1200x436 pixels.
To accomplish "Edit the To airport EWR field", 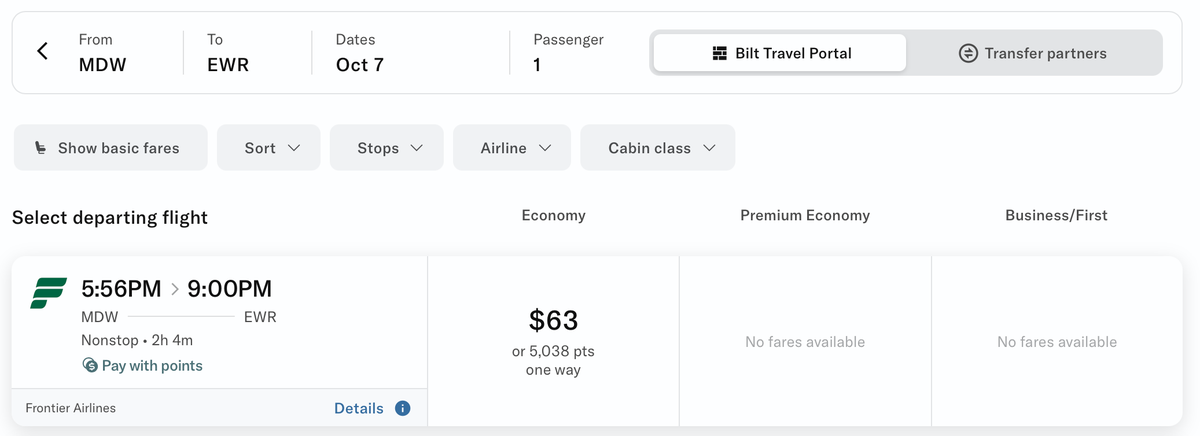I will click(x=228, y=53).
